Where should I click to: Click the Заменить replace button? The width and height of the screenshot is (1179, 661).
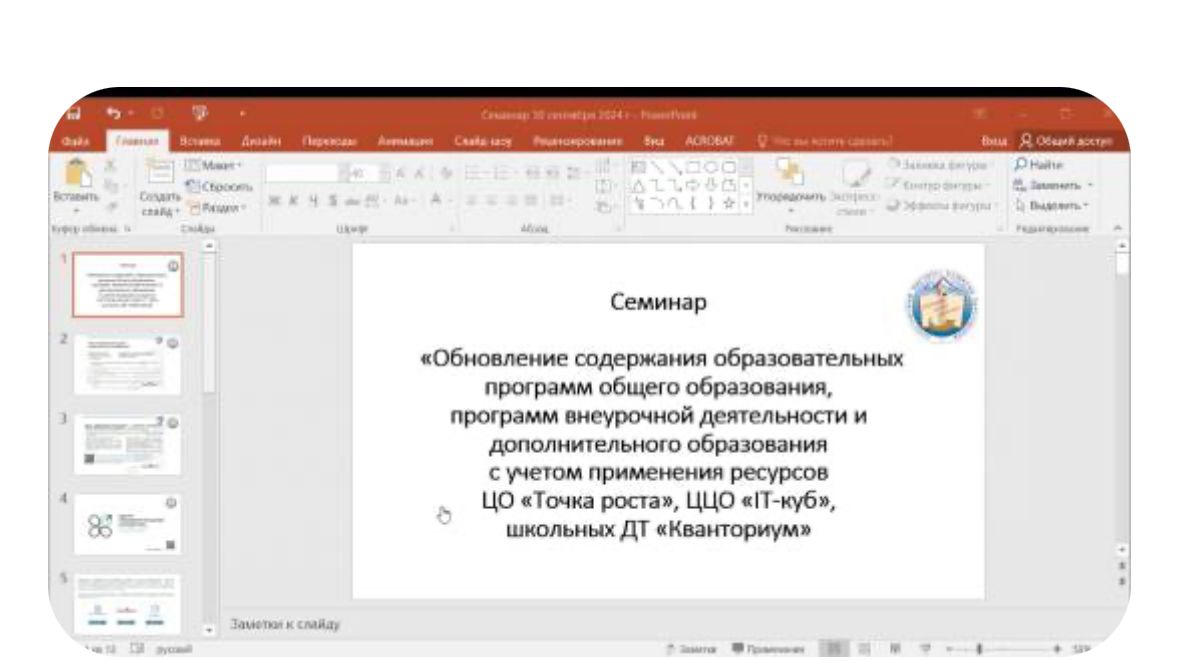tap(1053, 185)
